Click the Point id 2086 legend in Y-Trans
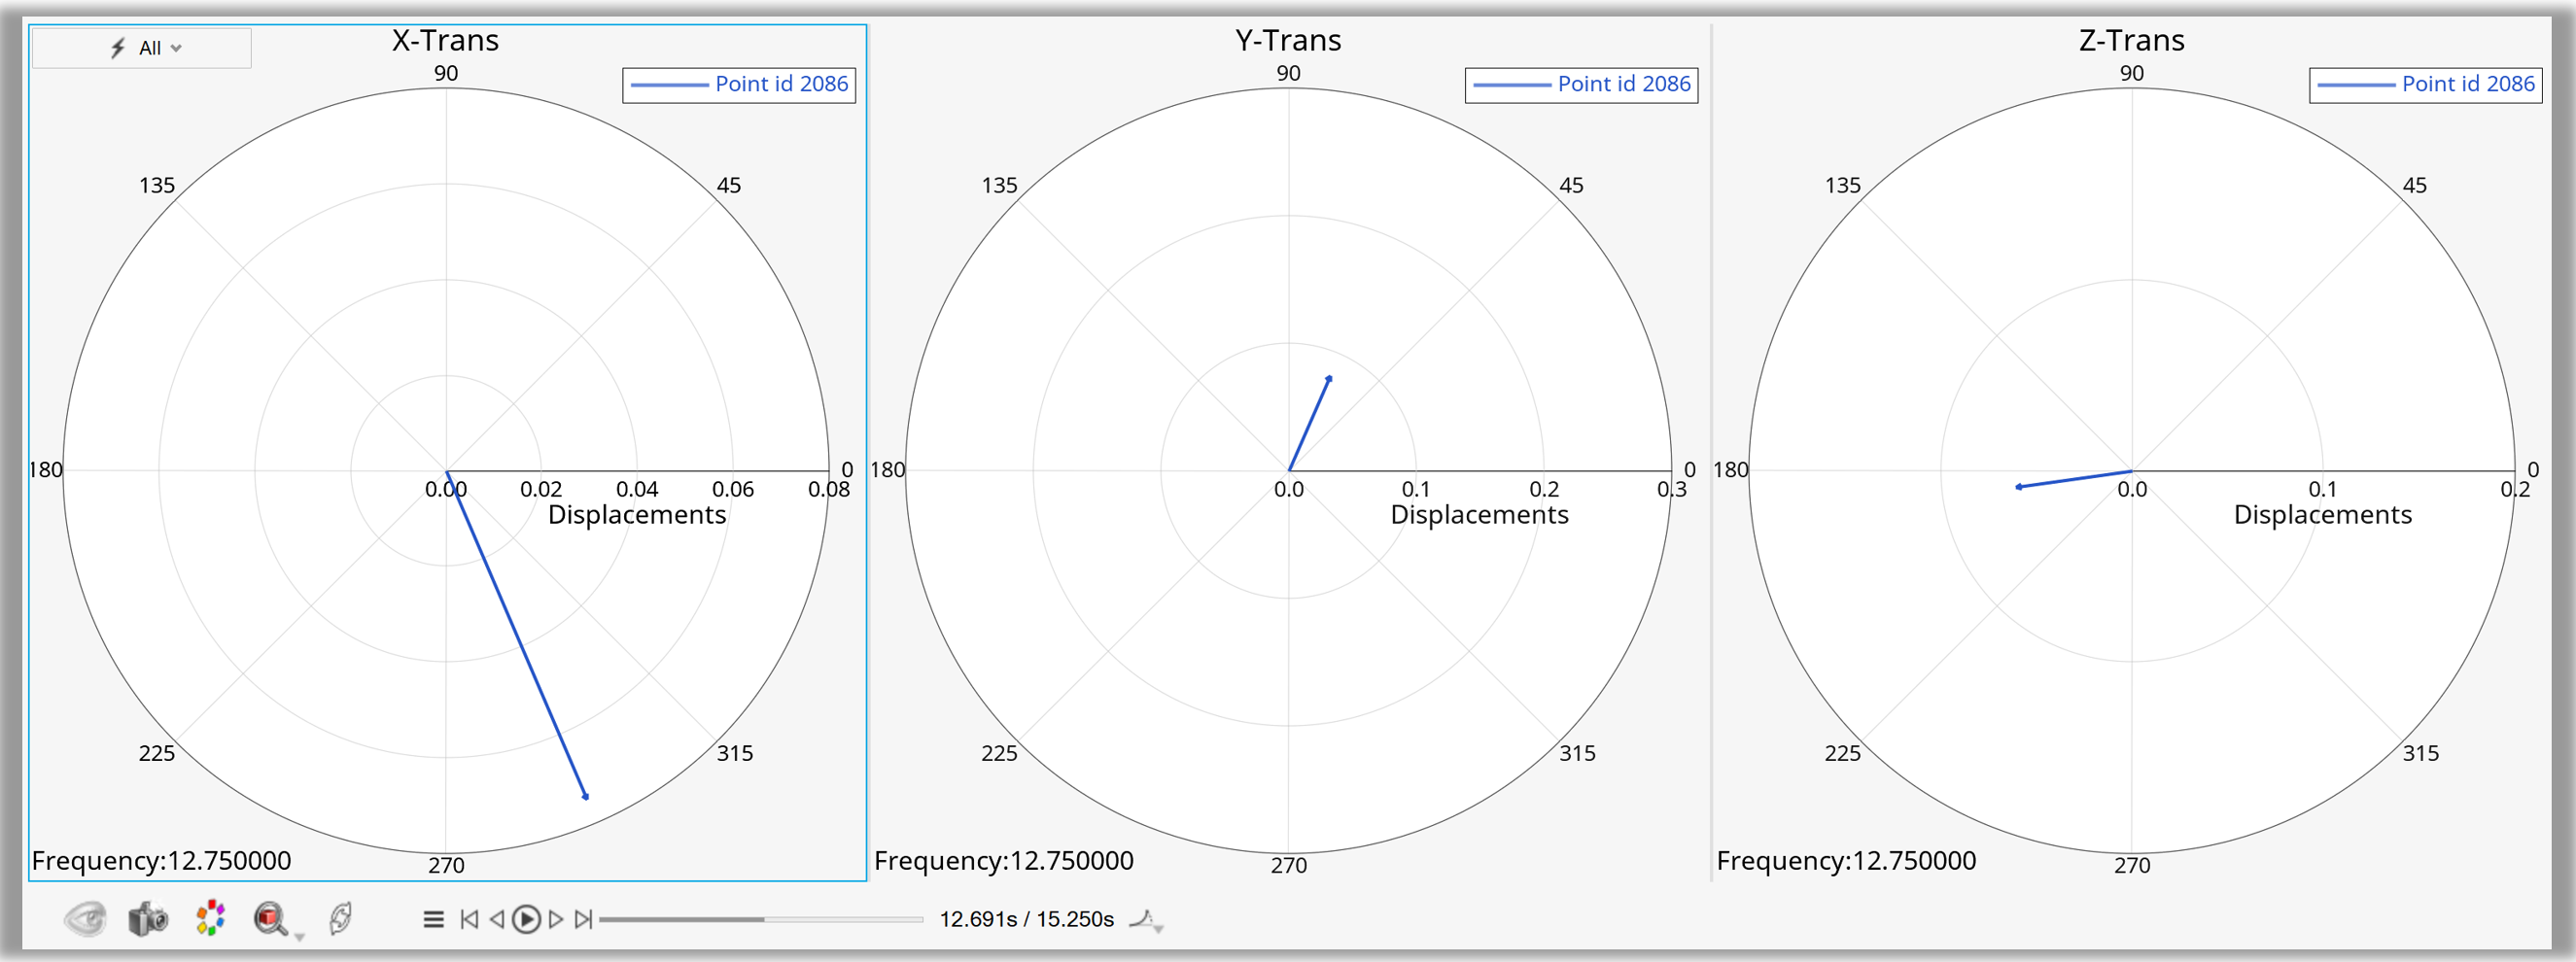This screenshot has height=962, width=2576. click(x=1580, y=84)
